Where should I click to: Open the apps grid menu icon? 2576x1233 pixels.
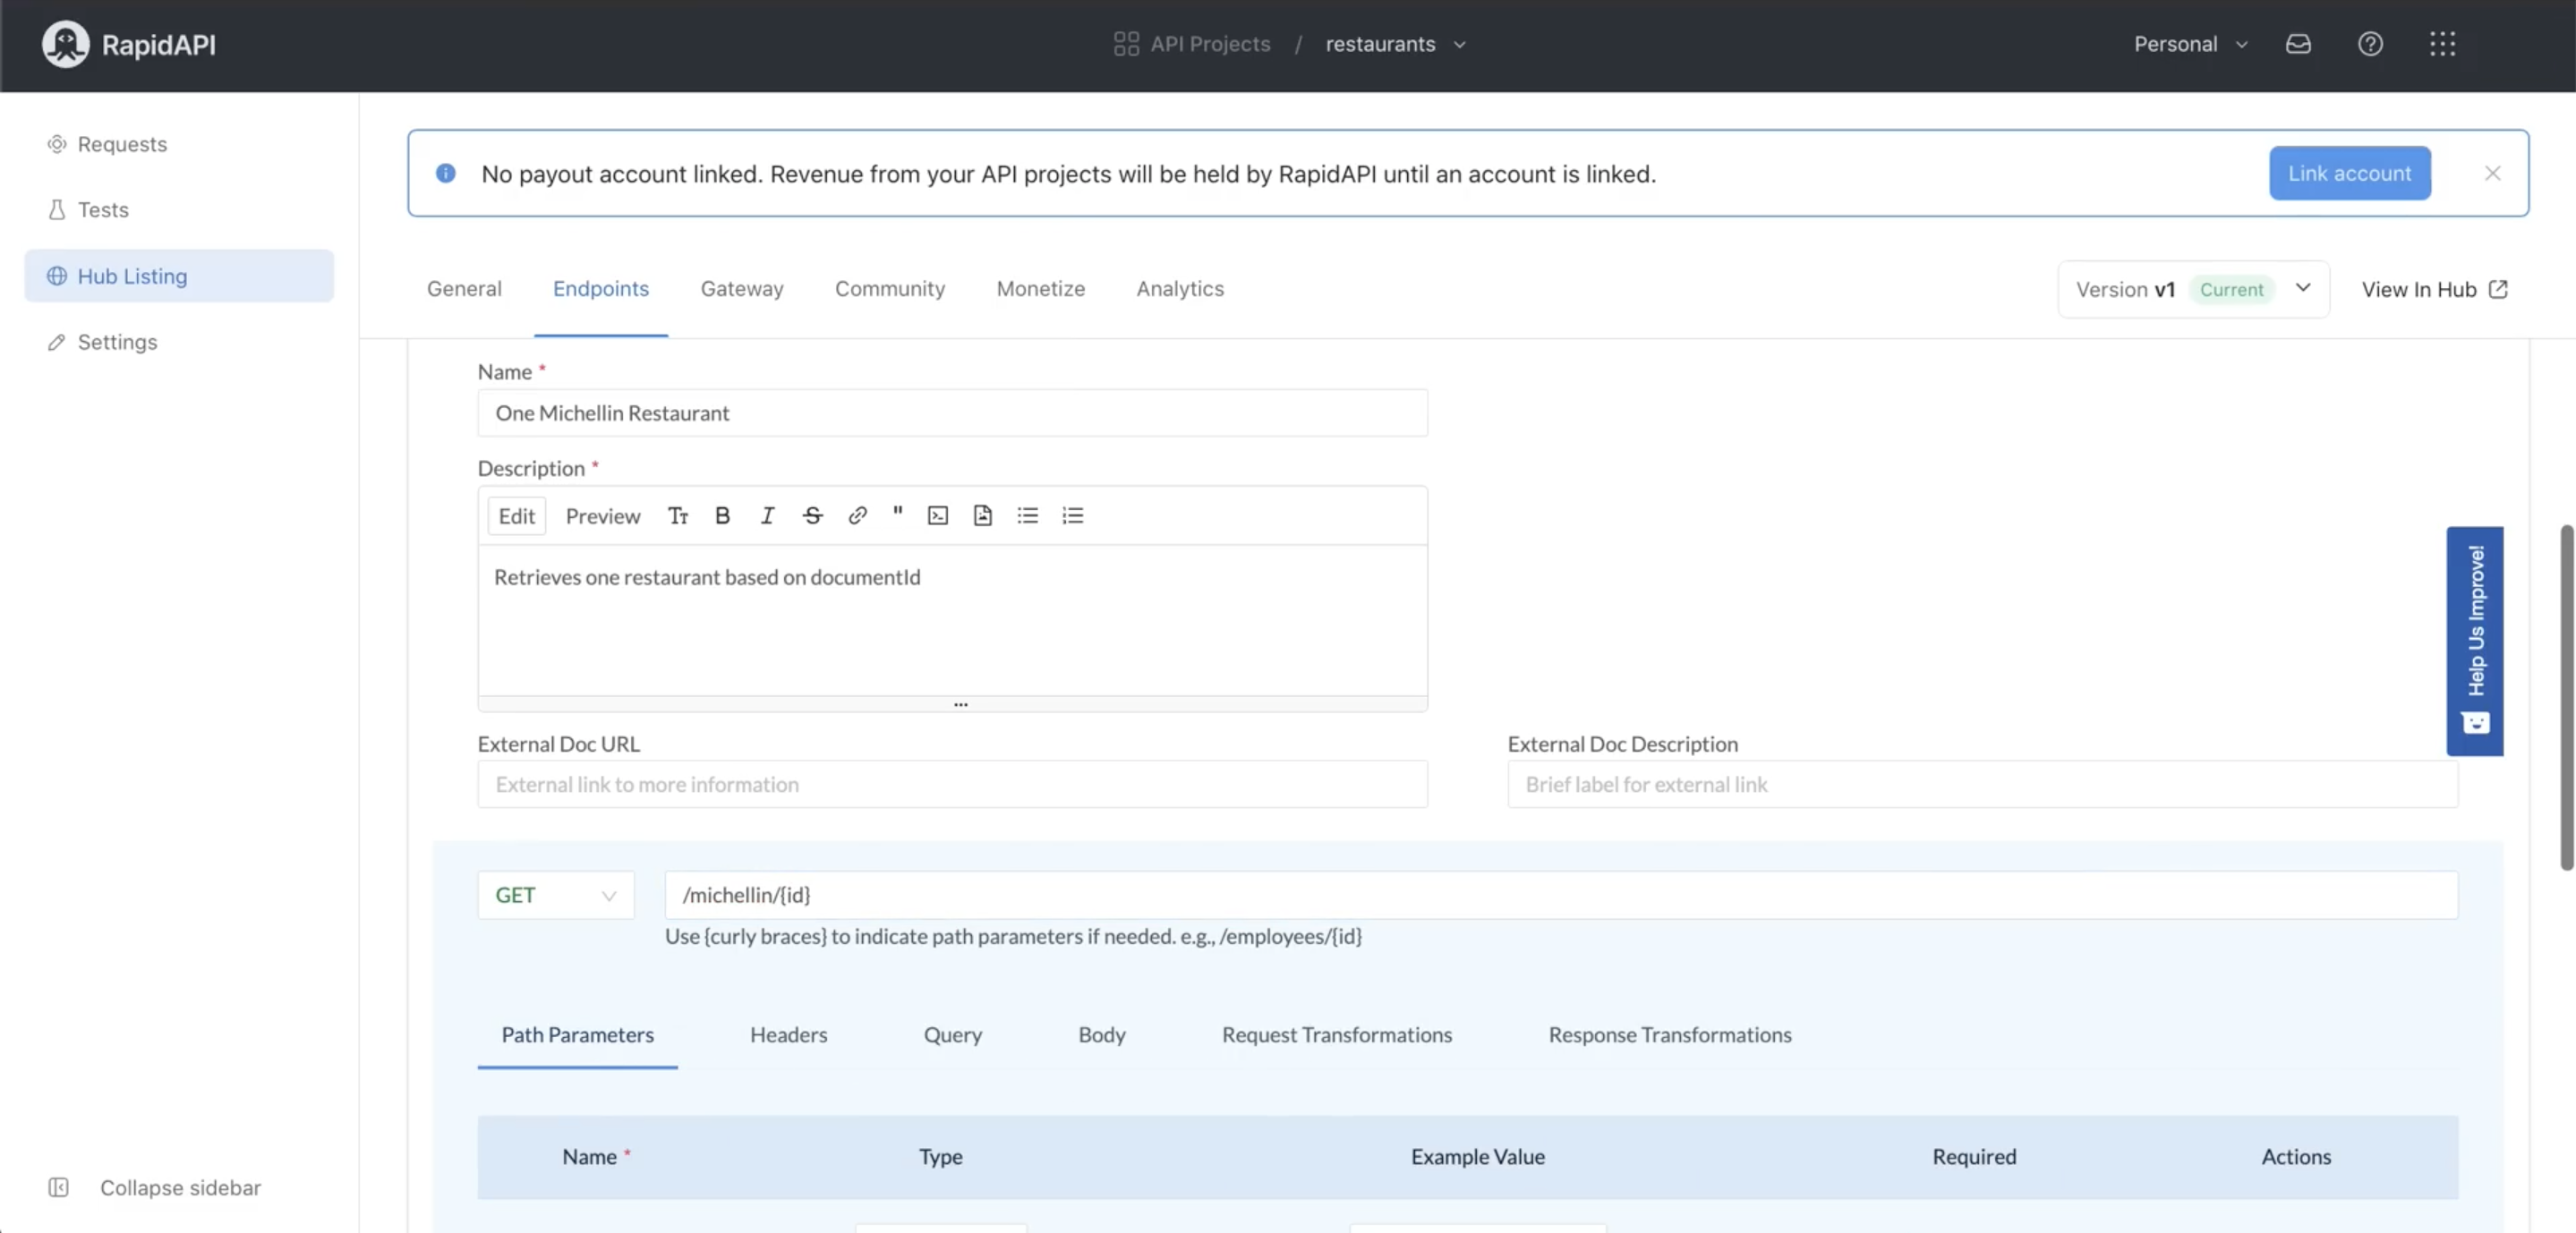(x=2442, y=44)
